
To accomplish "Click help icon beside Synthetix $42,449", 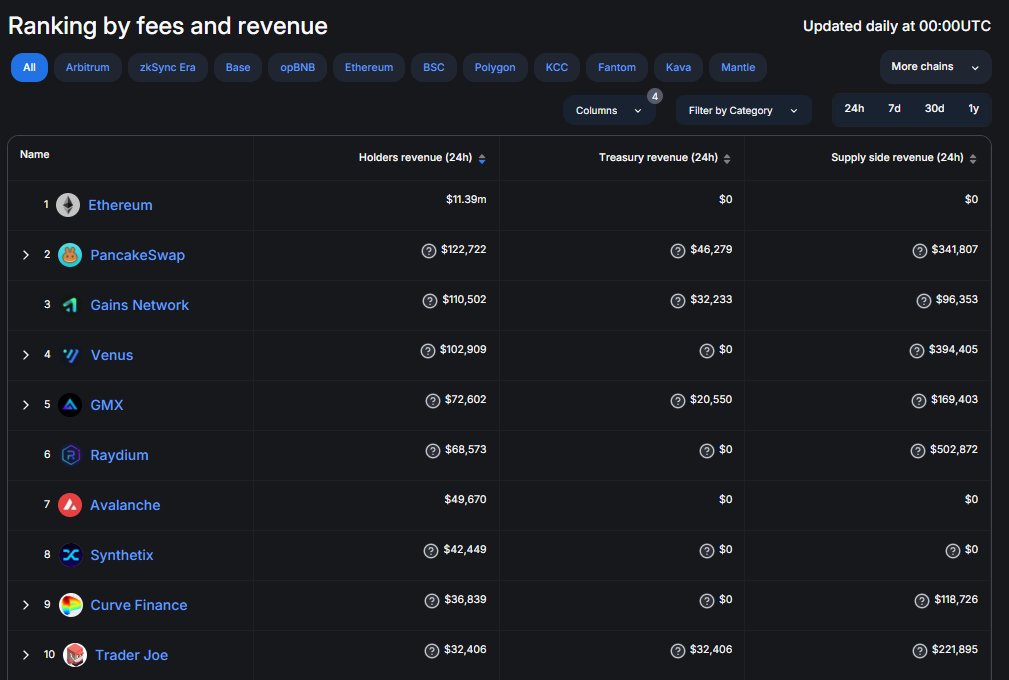I will [x=431, y=551].
